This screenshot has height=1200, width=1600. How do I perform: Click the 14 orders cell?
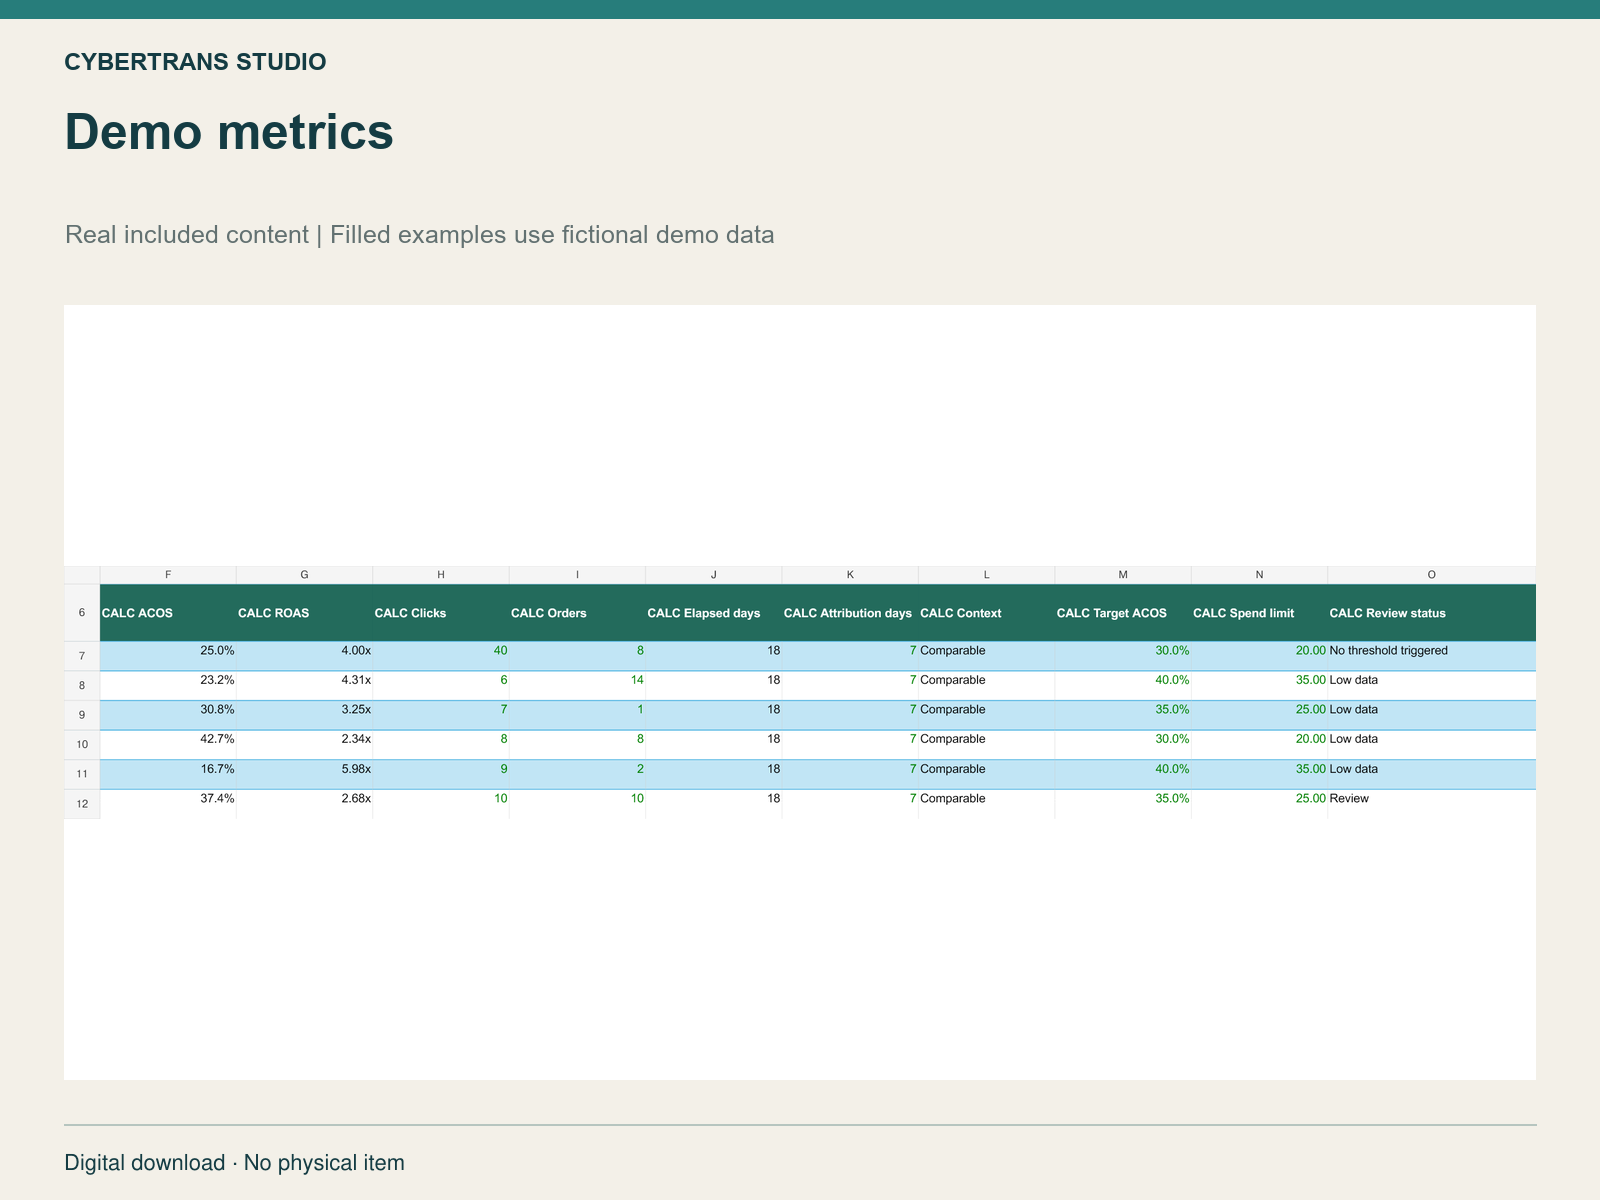pos(577,685)
